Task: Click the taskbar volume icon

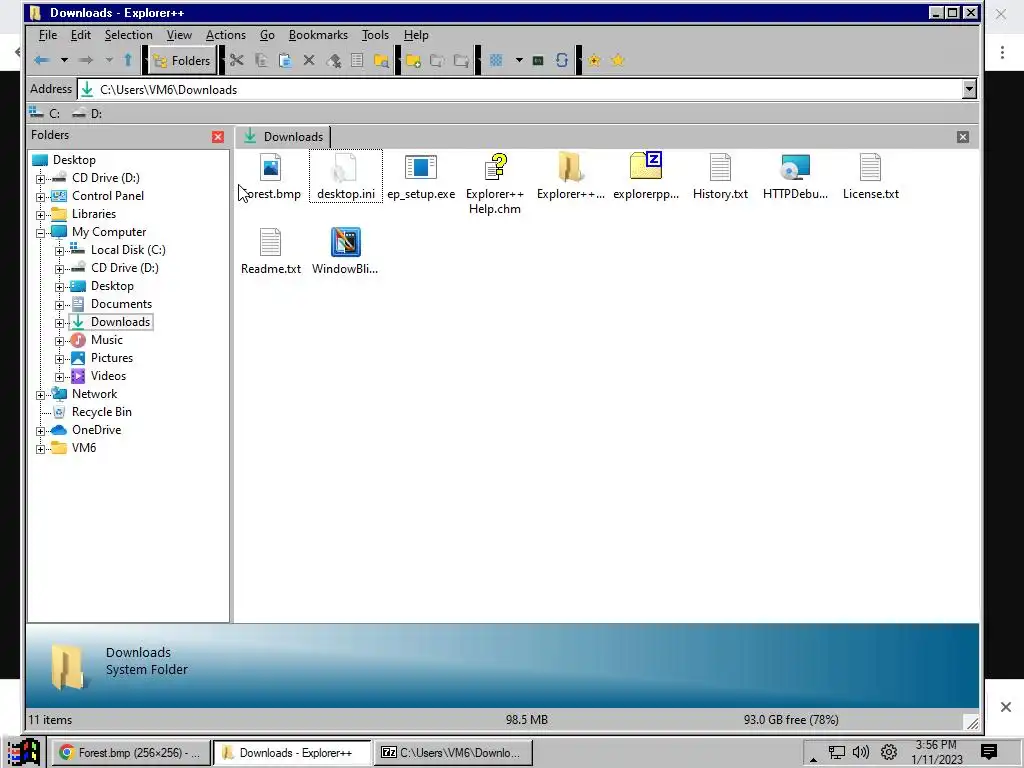Action: pyautogui.click(x=860, y=752)
